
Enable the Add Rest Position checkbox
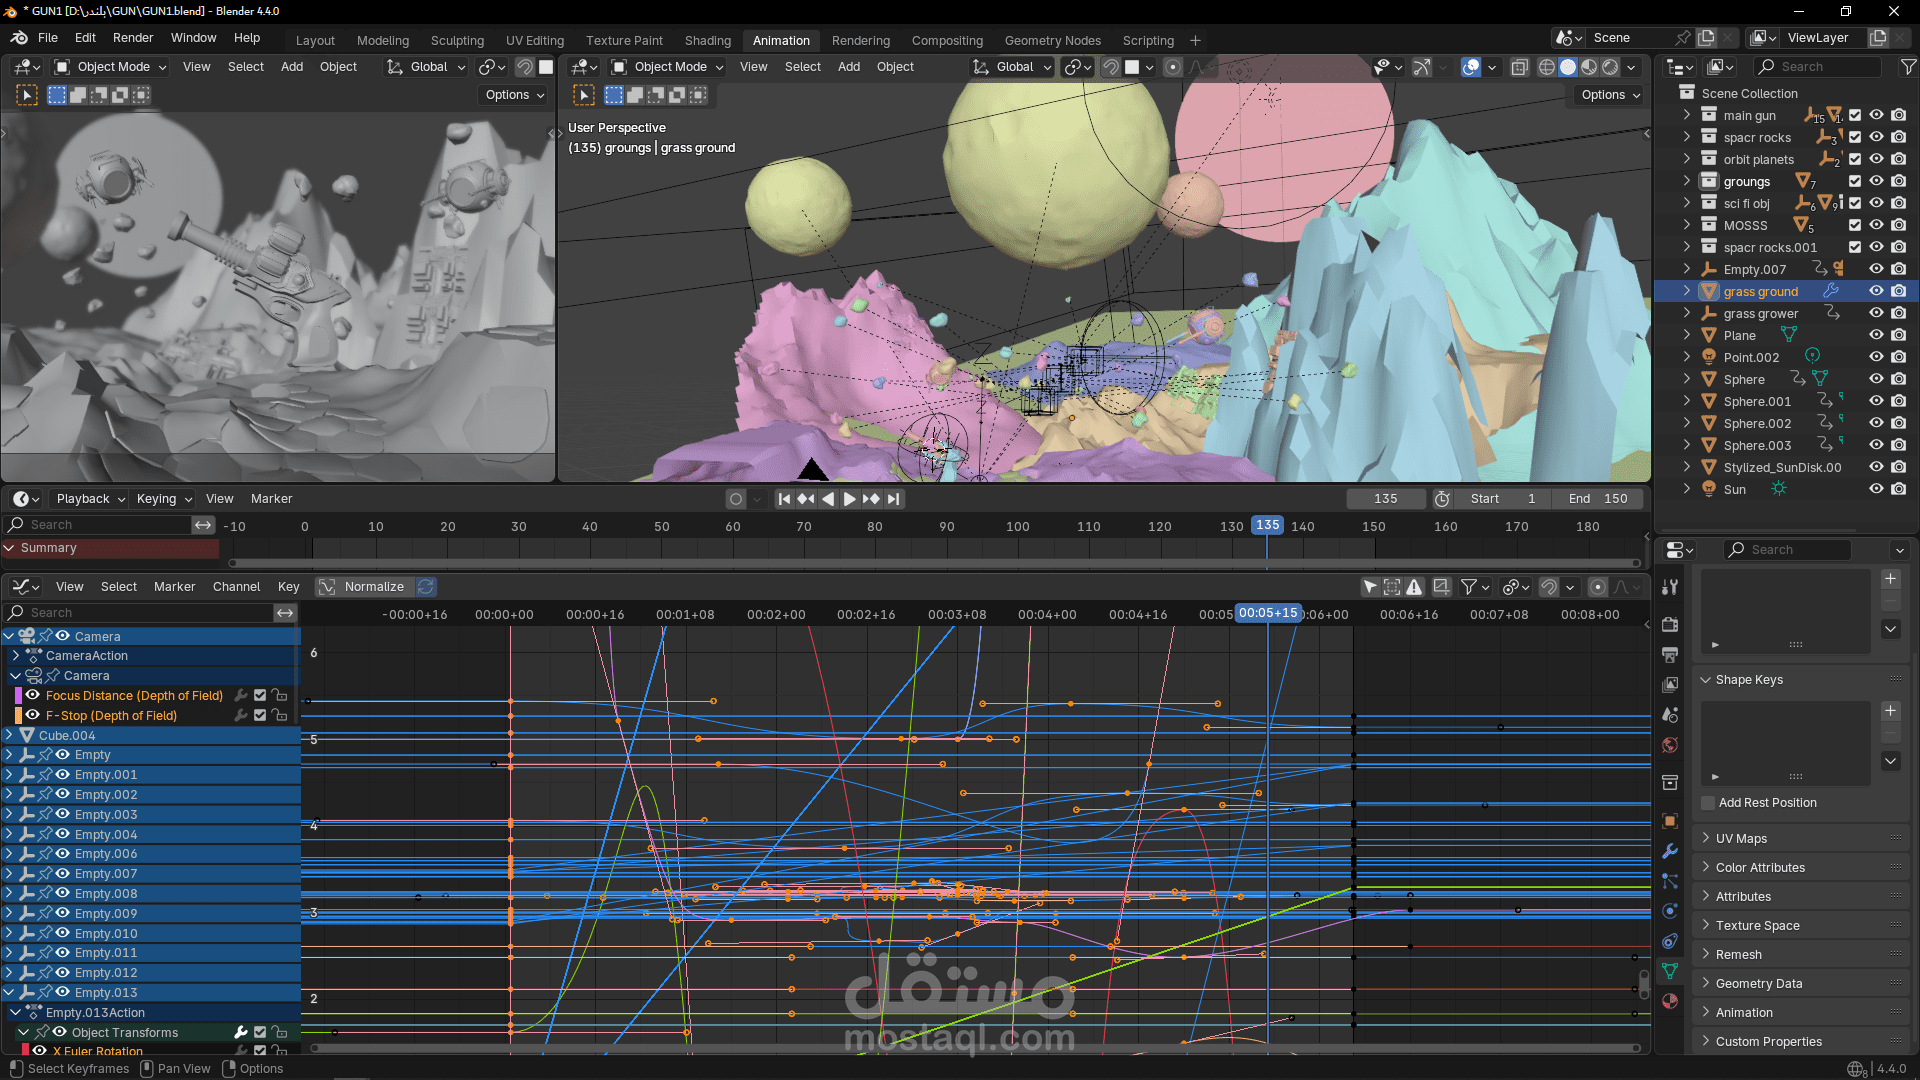(x=1708, y=803)
